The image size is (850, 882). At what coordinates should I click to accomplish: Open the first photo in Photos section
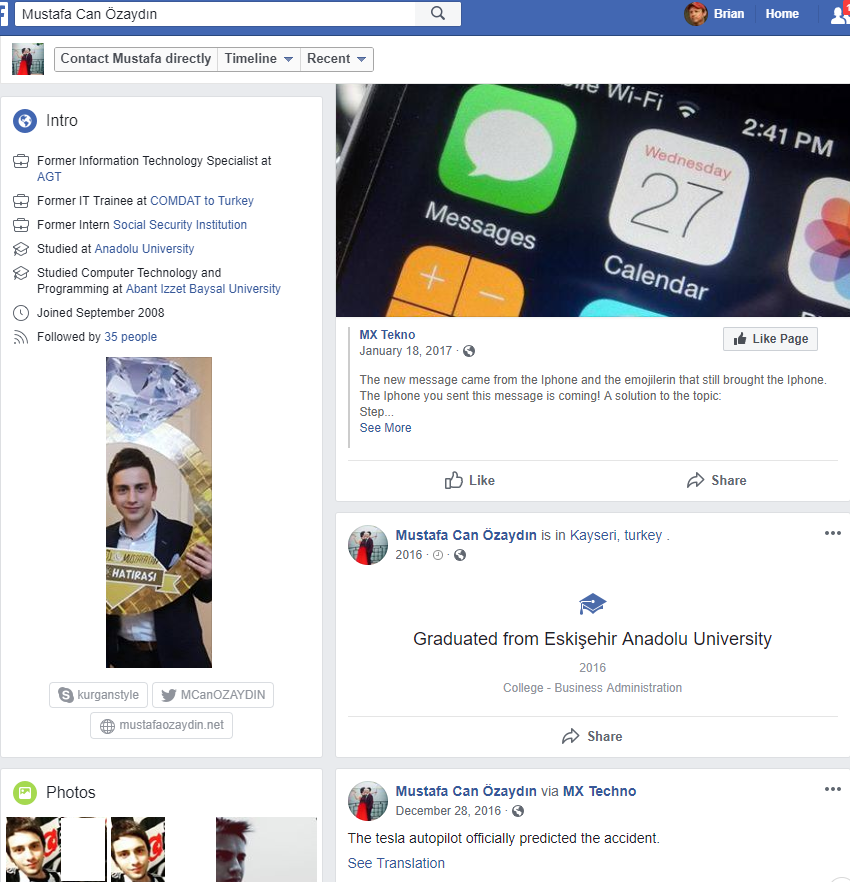point(33,849)
